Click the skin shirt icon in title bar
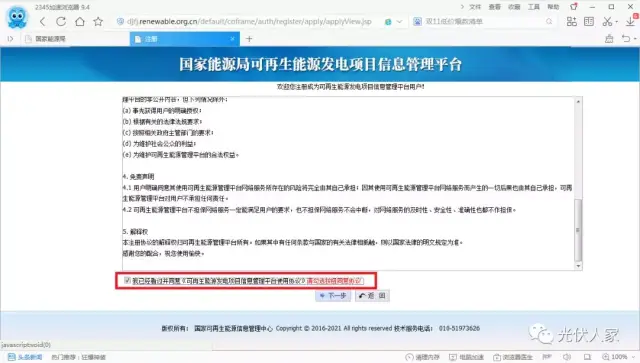 pyautogui.click(x=574, y=7)
